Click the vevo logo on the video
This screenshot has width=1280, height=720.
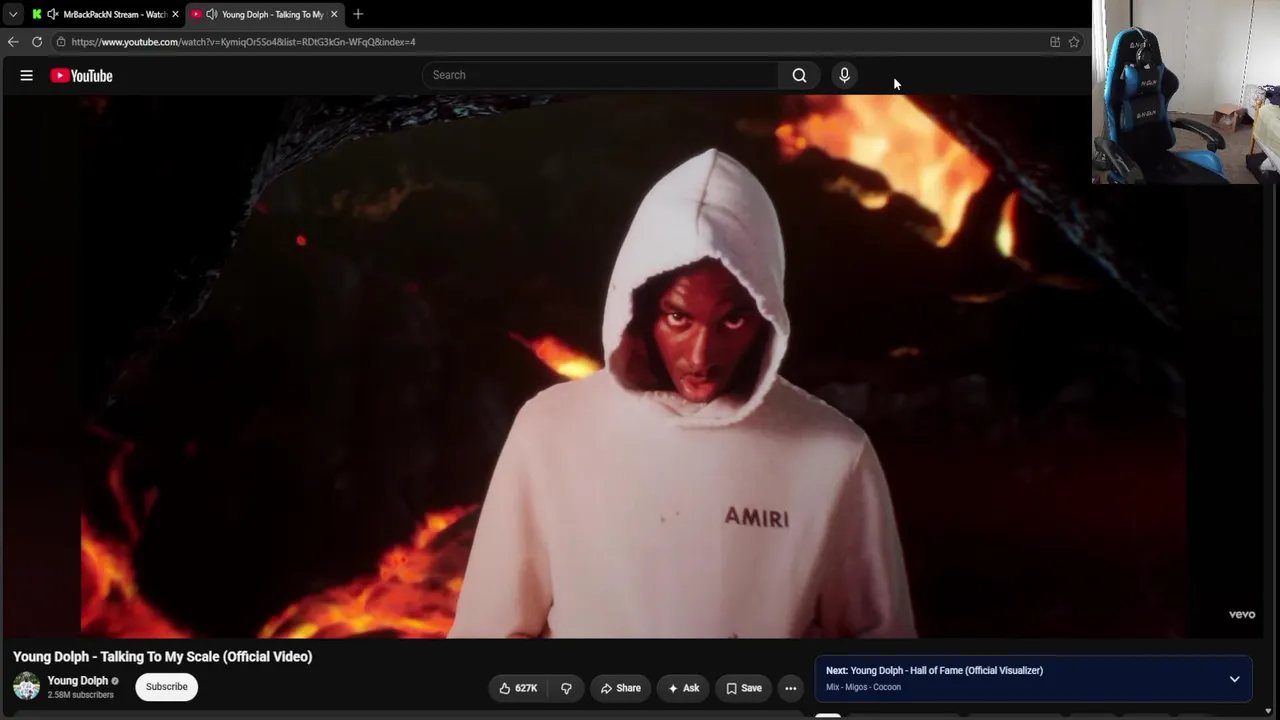pyautogui.click(x=1242, y=615)
